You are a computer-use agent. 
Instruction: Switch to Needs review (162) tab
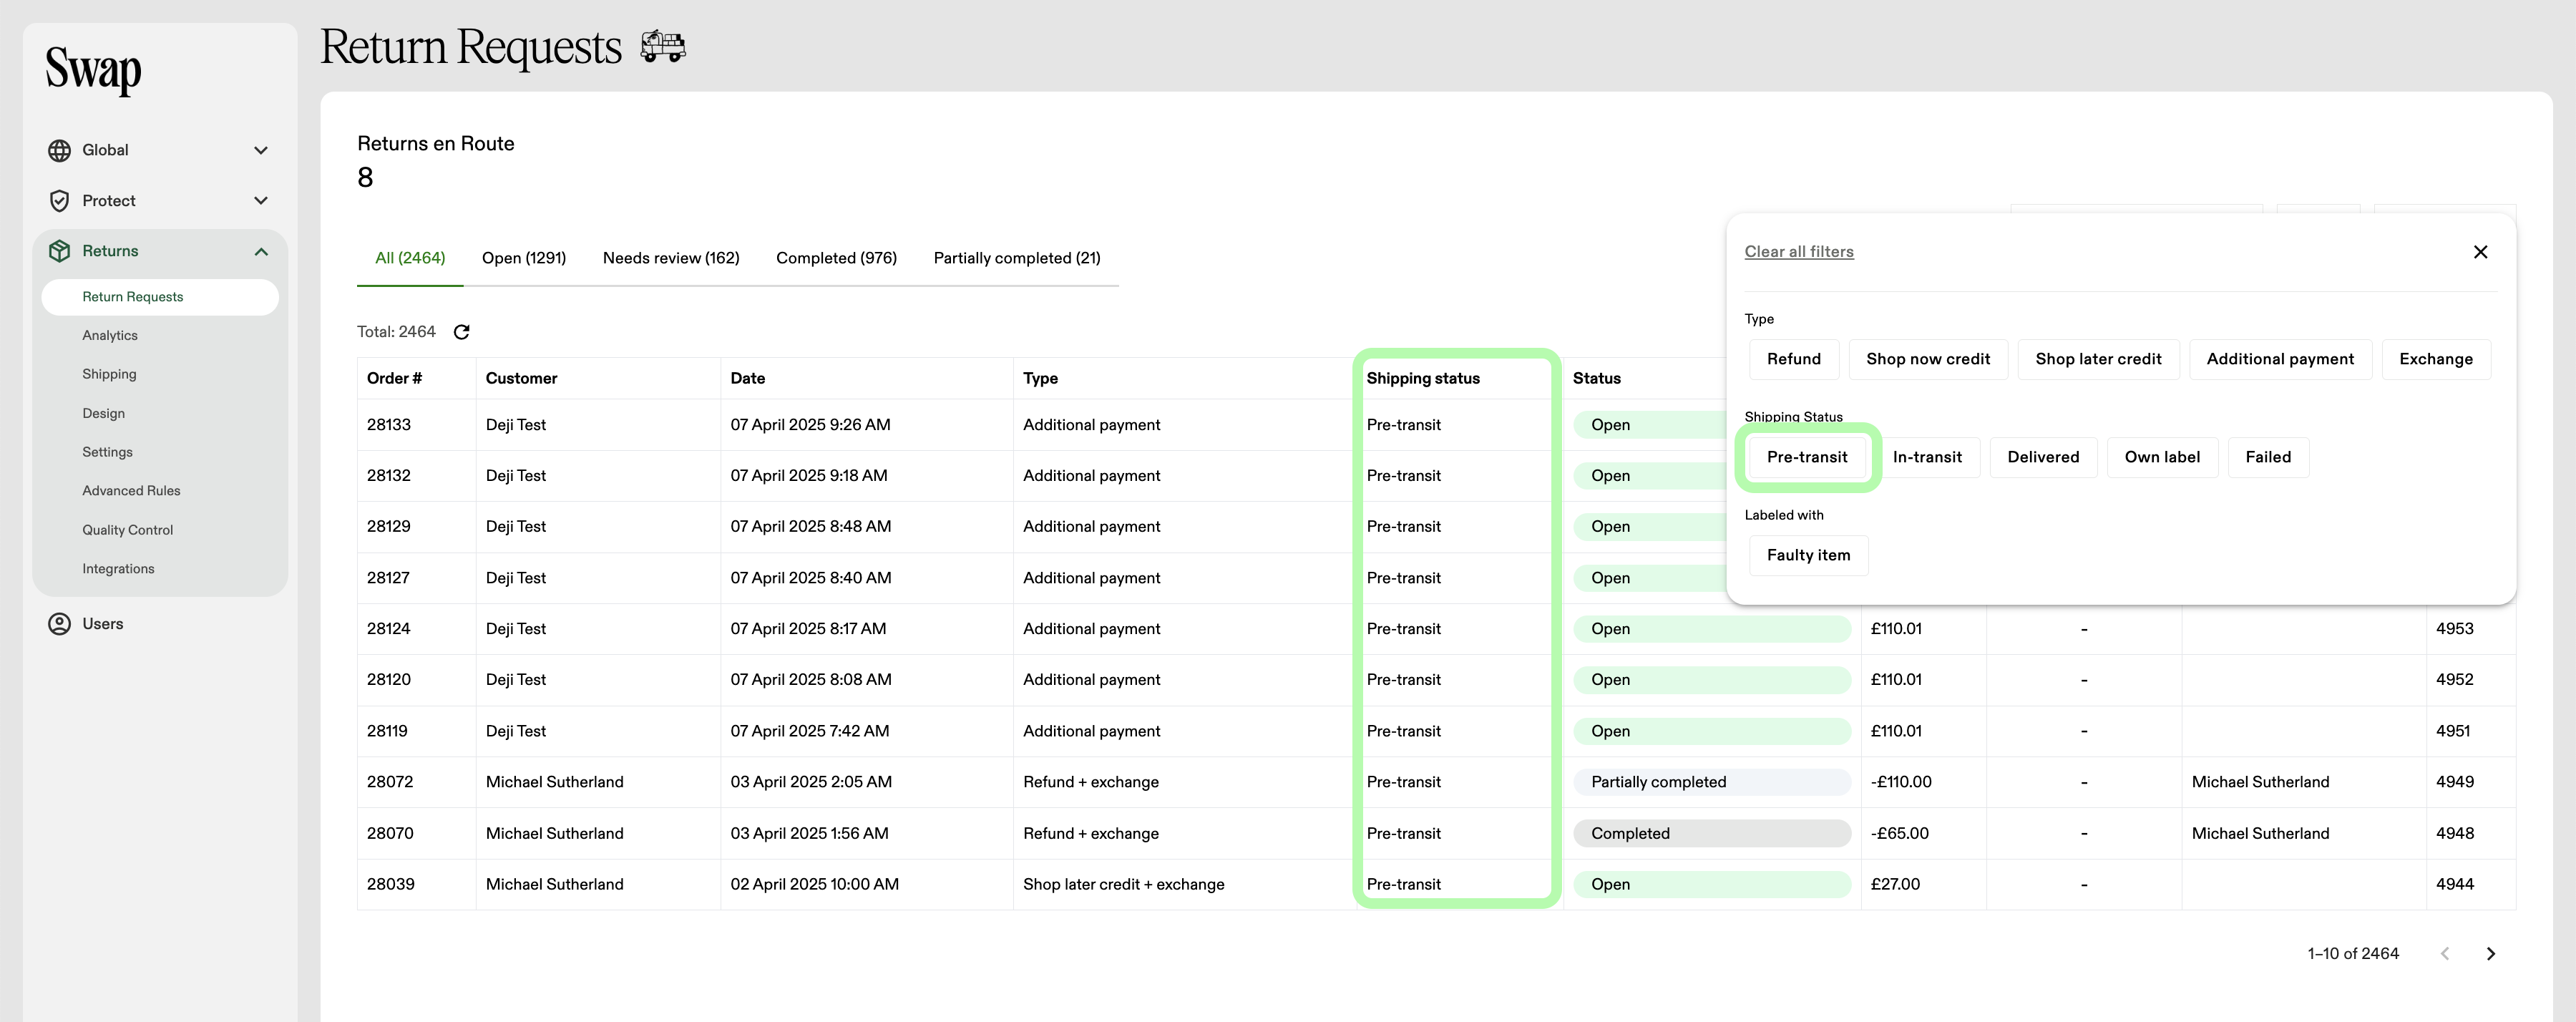pyautogui.click(x=671, y=258)
